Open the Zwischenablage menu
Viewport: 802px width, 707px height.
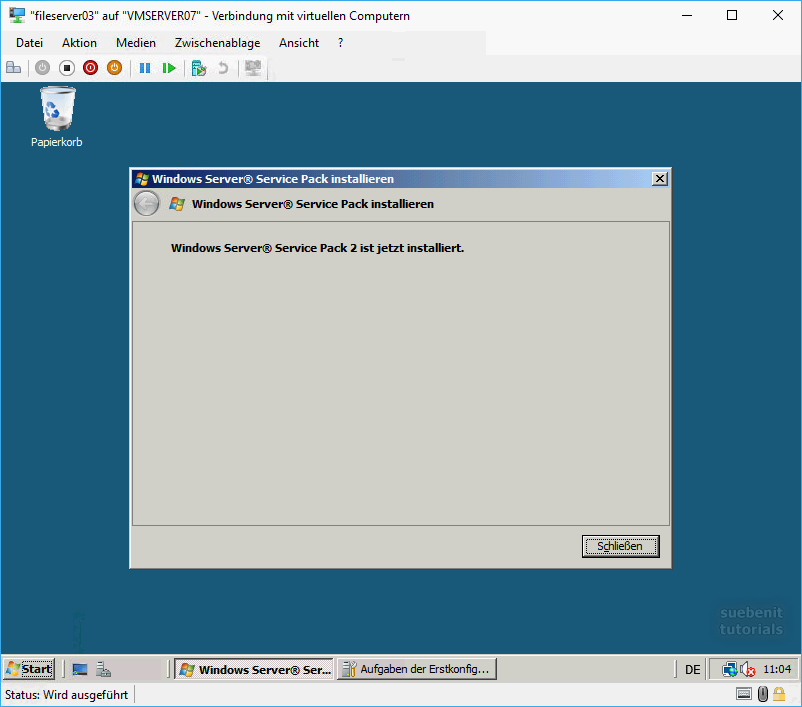pos(217,43)
